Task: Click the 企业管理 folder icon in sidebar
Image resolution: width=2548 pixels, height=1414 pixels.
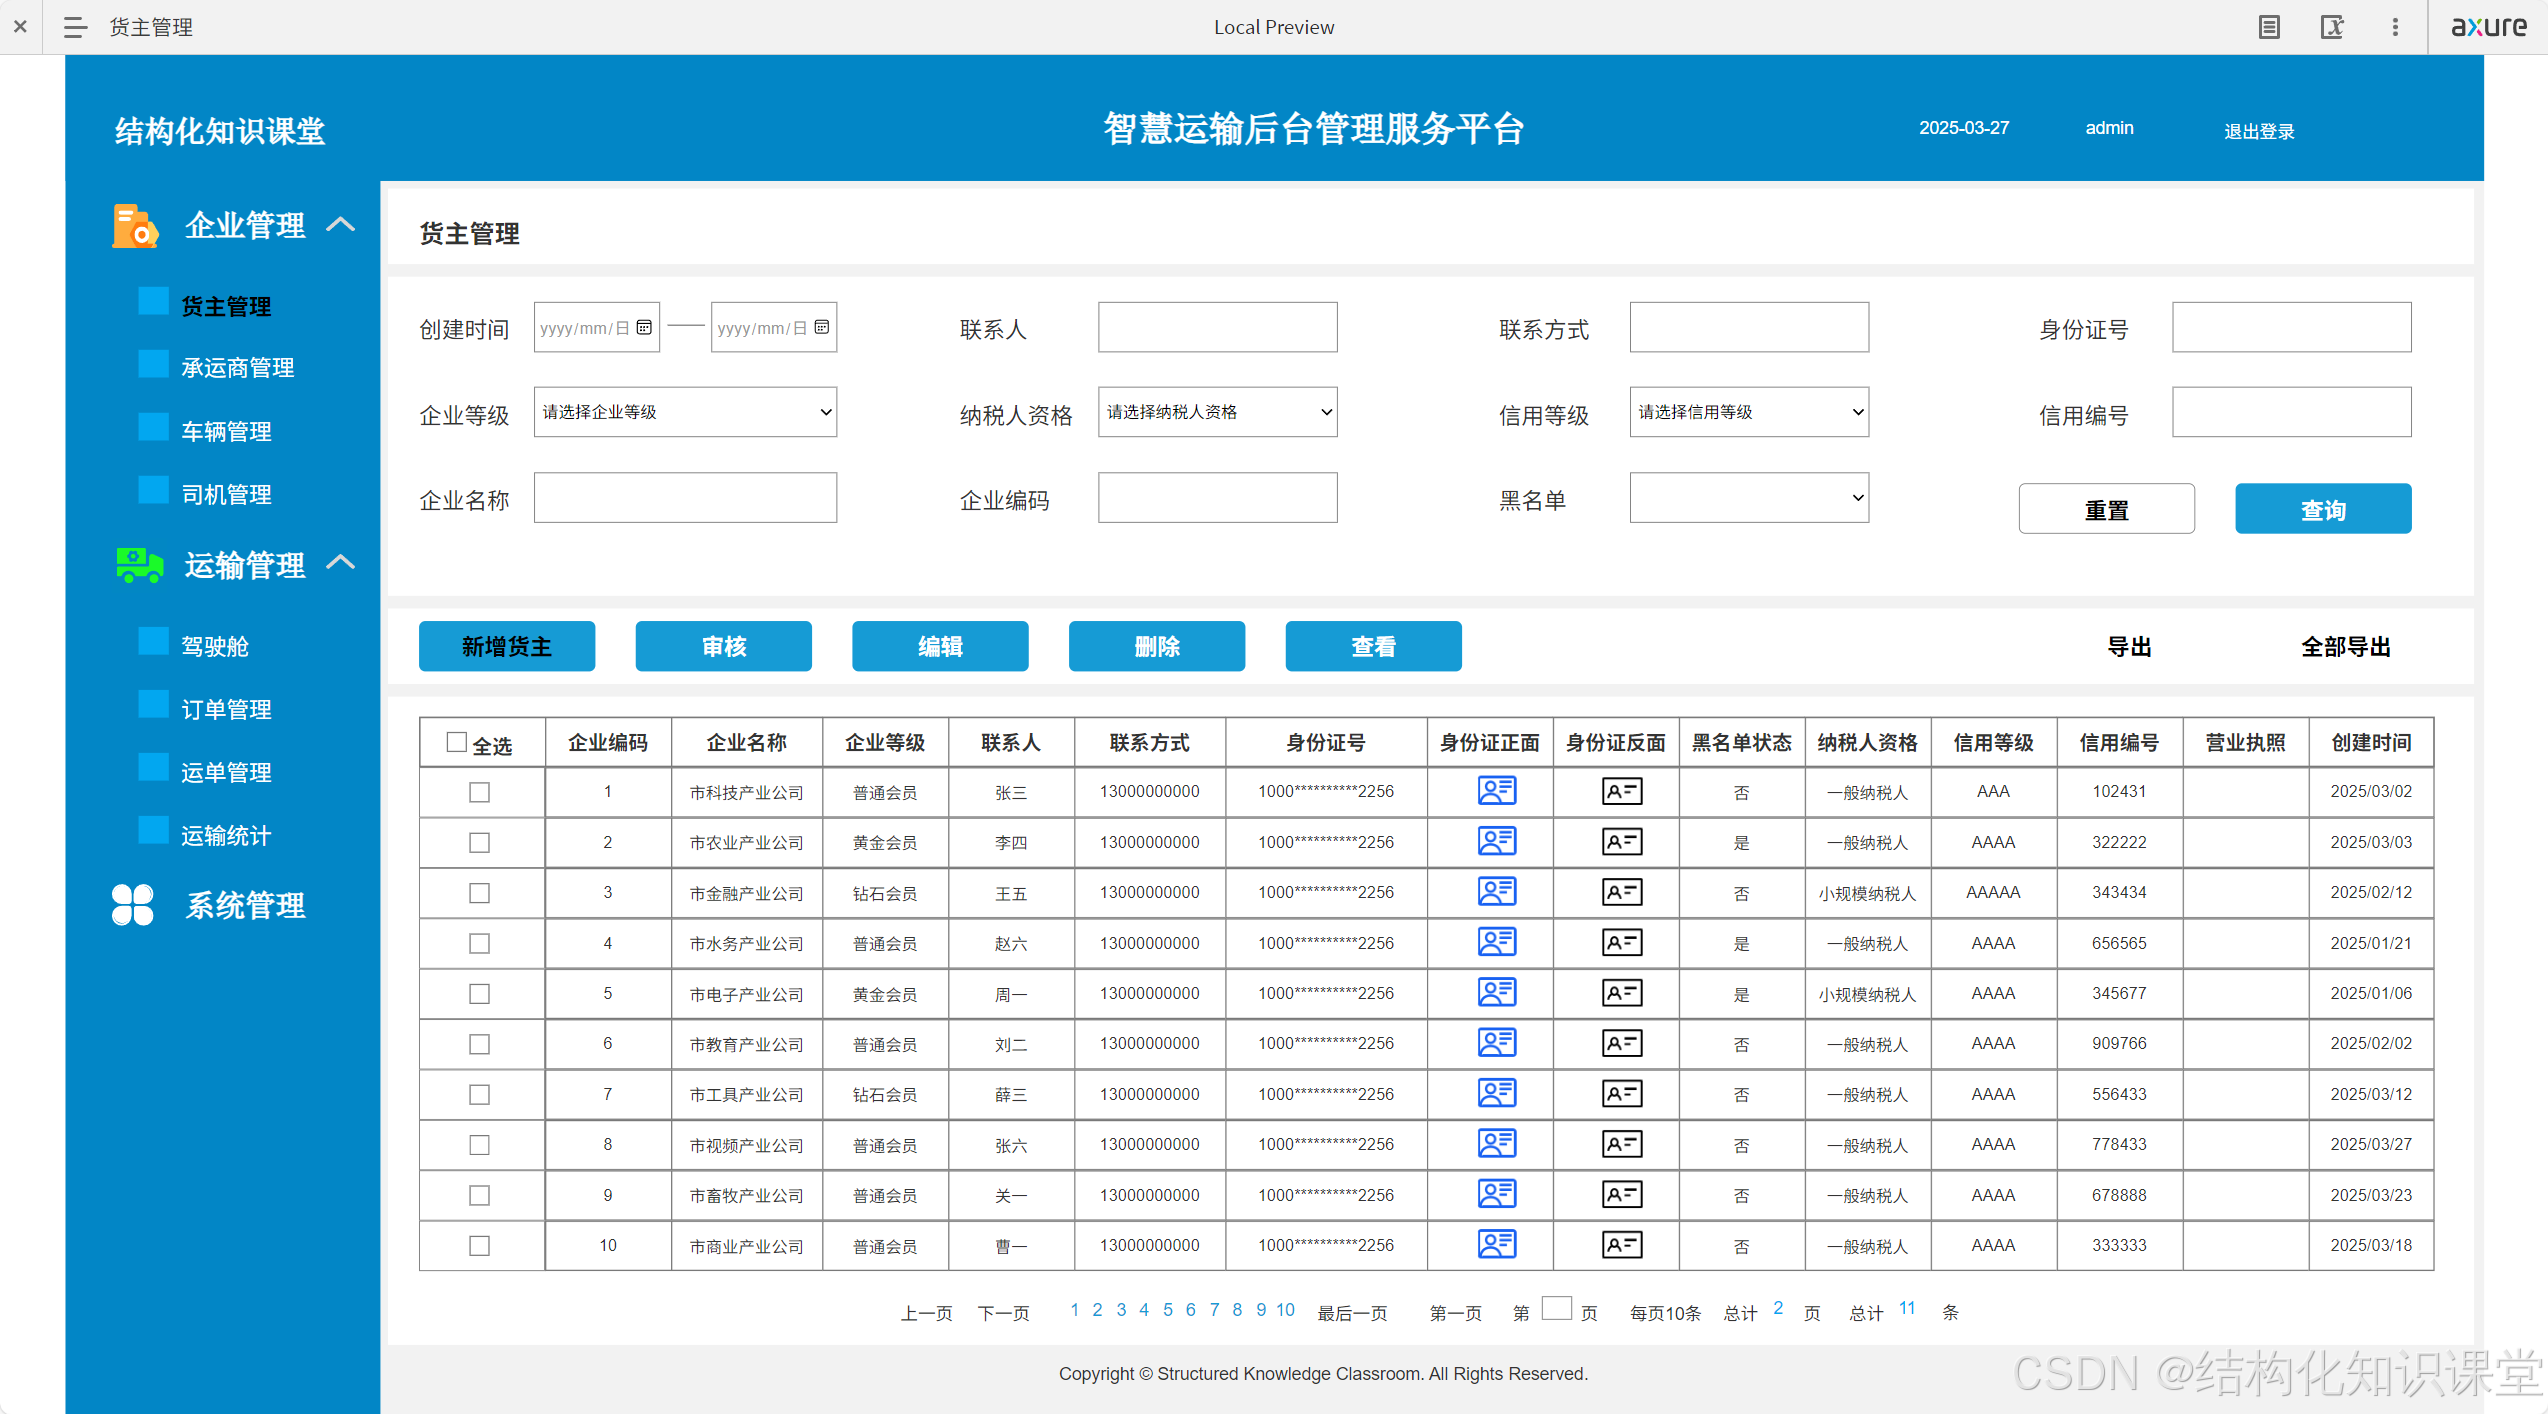Action: tap(134, 226)
